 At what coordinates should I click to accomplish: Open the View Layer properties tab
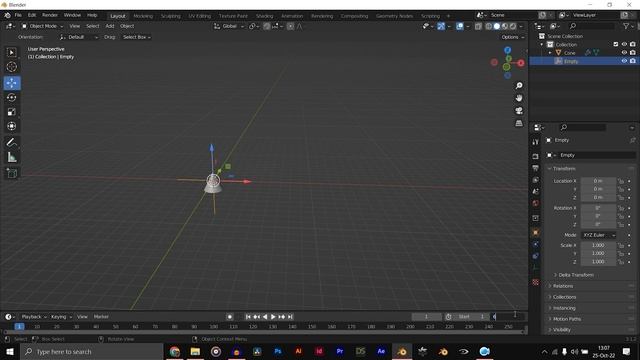[536, 180]
